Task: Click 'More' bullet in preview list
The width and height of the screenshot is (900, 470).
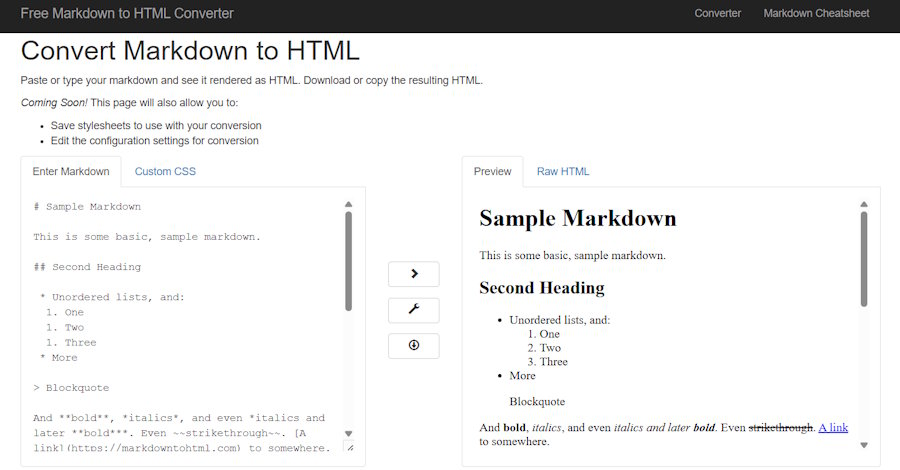Action: (522, 376)
